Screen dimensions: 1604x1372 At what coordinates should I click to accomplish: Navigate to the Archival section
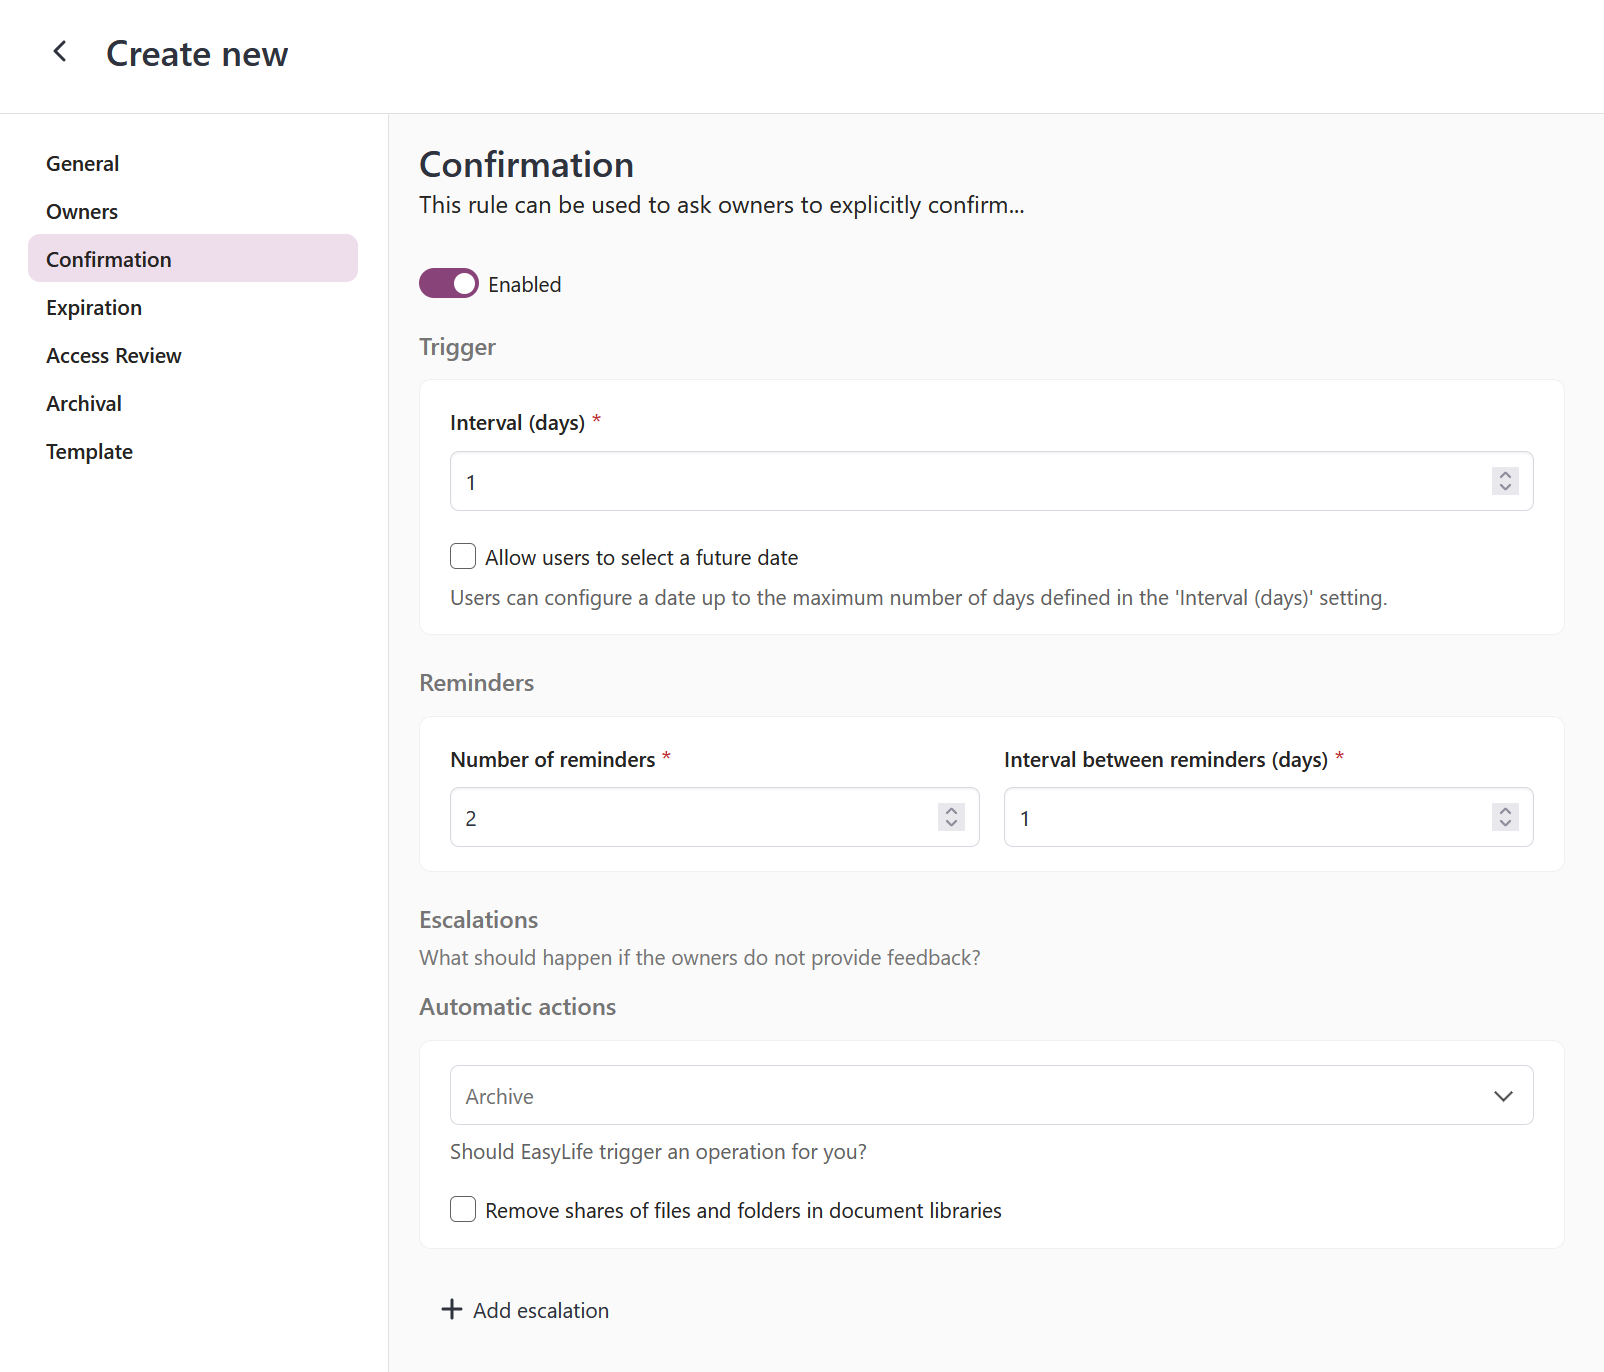pos(84,403)
